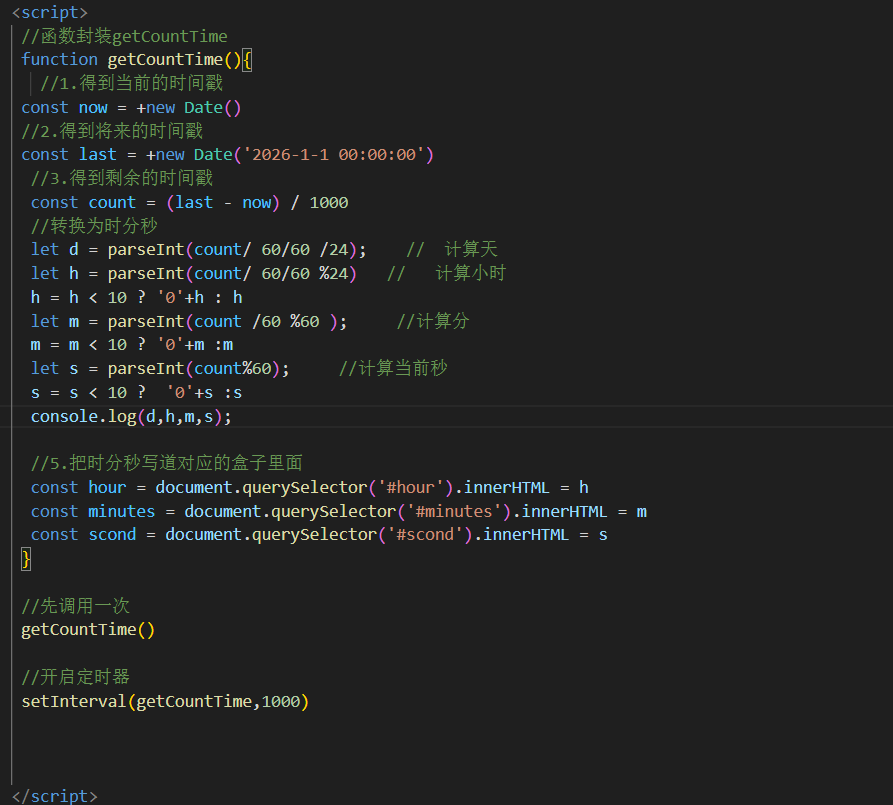Click '.innerHTML = h' on the hour line
893x805 pixels.
coord(522,488)
